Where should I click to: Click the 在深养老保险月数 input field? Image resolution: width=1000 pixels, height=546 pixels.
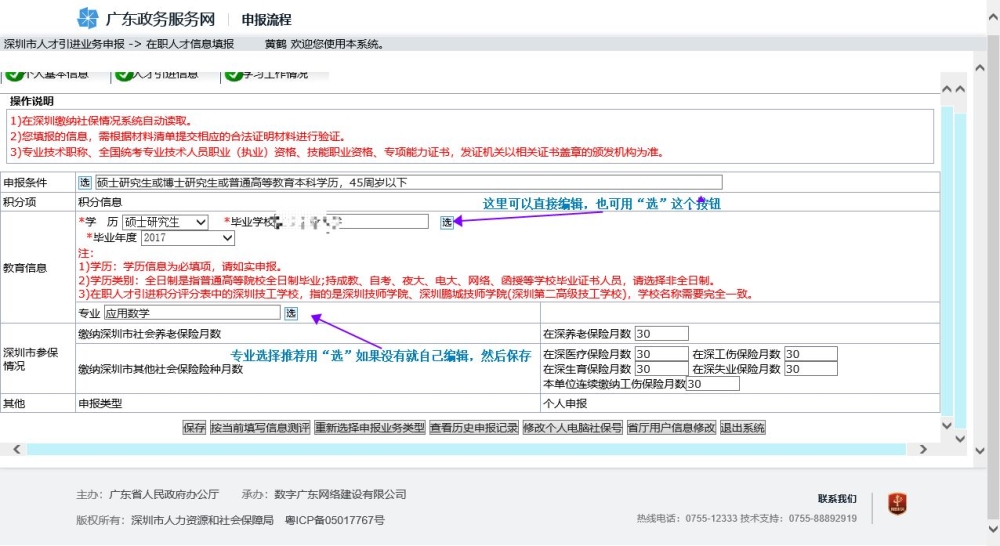click(661, 334)
